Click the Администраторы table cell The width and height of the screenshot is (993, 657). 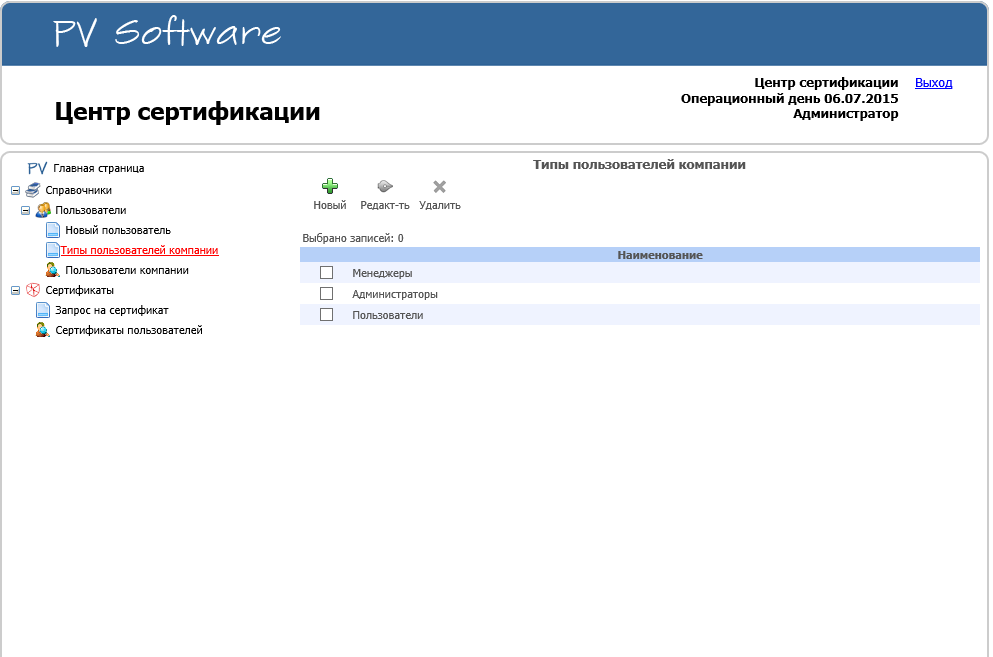tap(395, 294)
